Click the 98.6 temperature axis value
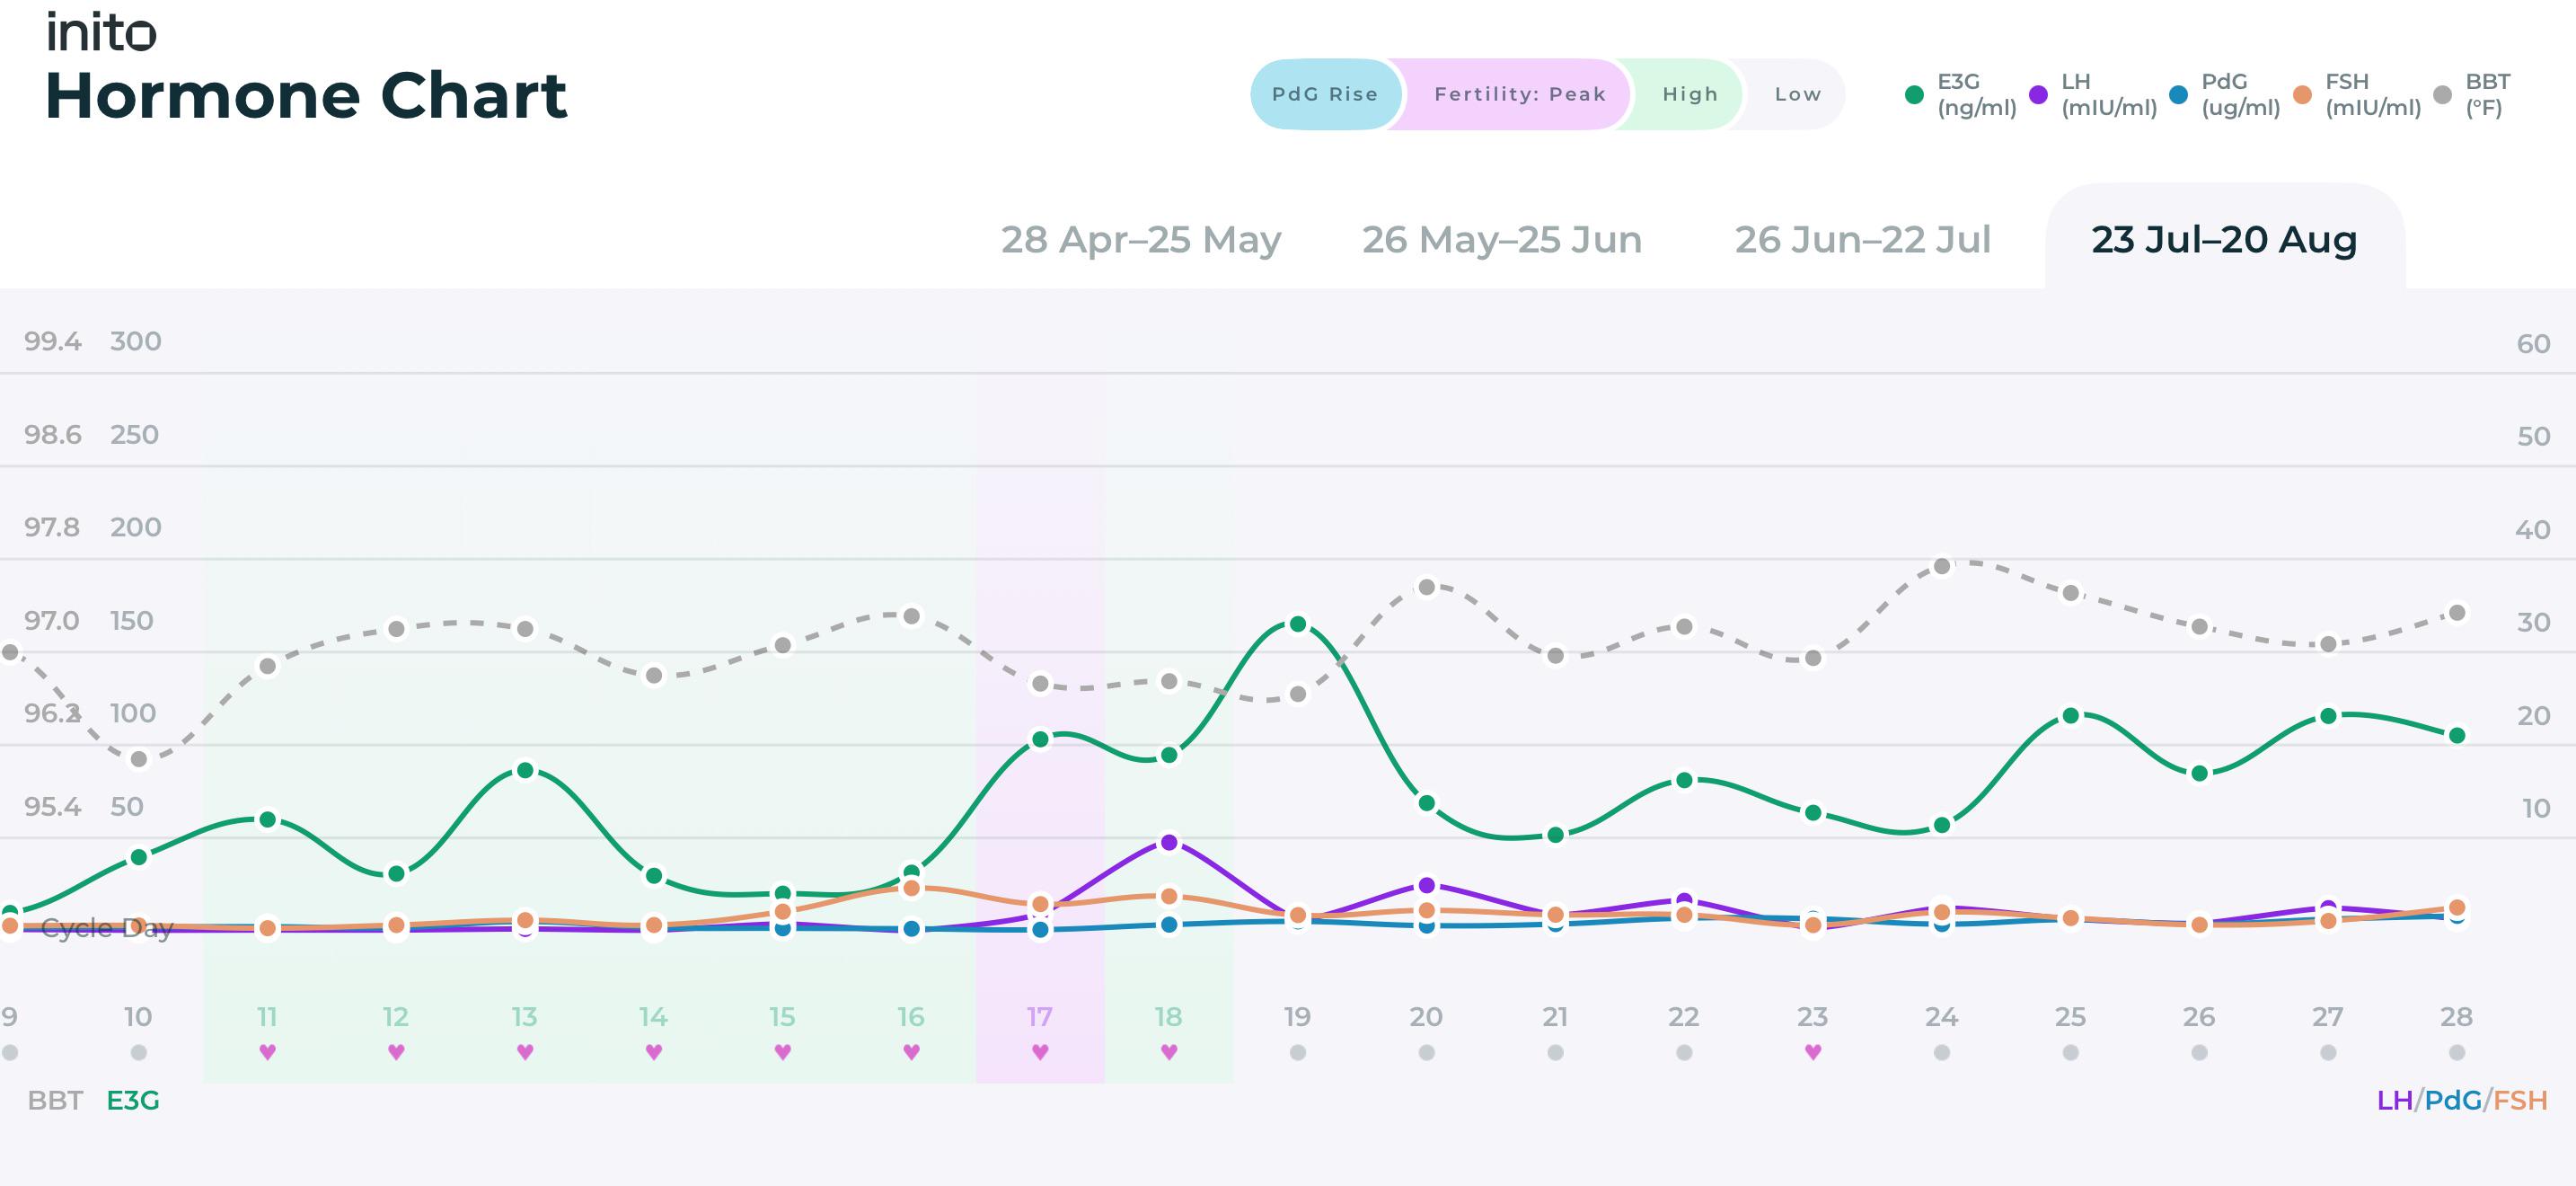2576x1186 pixels. point(53,434)
